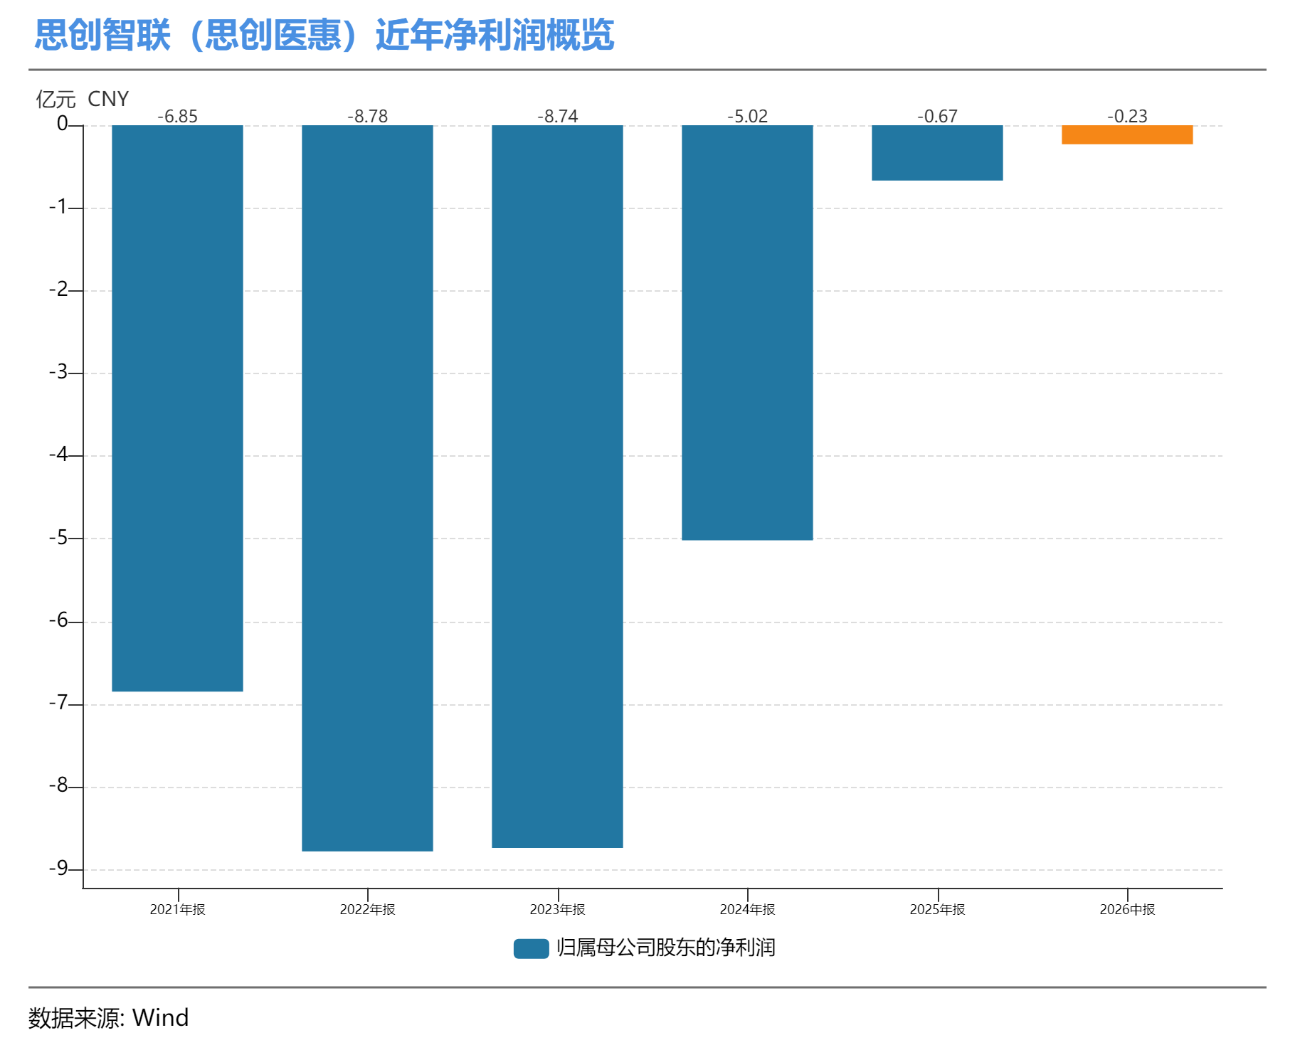Click the 数据来源: Wind footer text
1295x1045 pixels.
tap(108, 1018)
